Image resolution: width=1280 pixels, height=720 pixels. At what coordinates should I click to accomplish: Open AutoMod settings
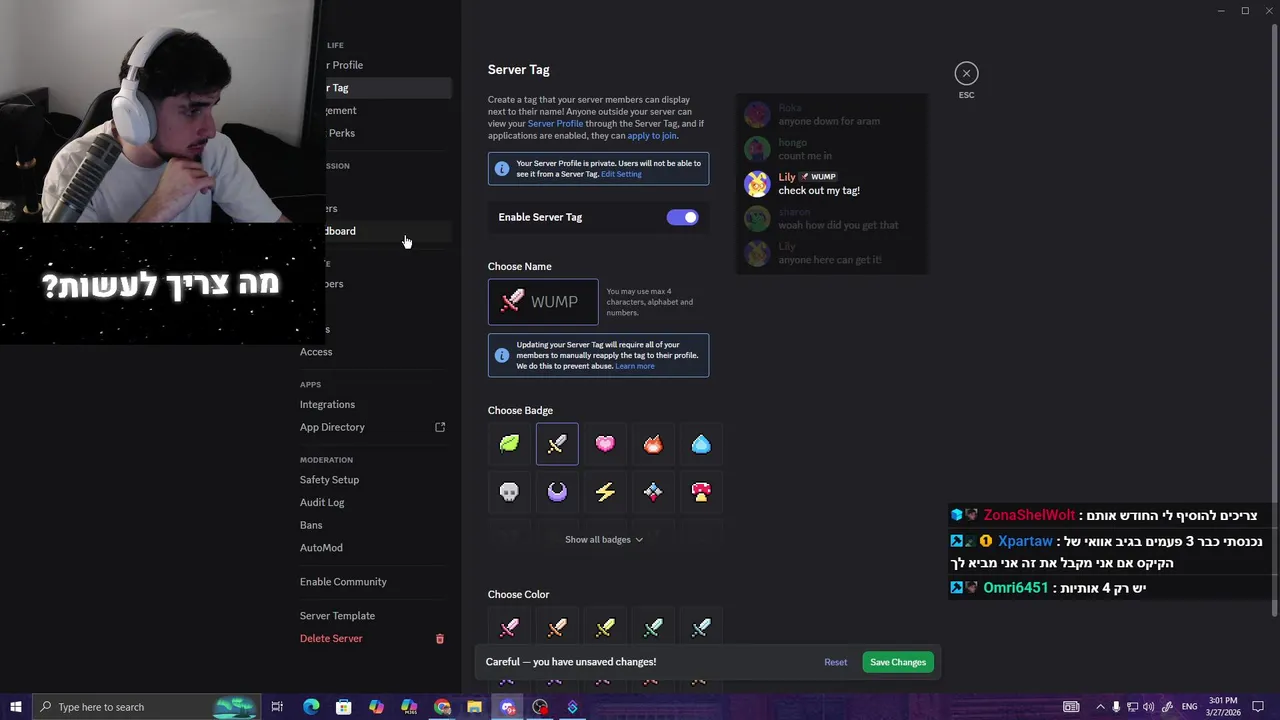(x=321, y=548)
